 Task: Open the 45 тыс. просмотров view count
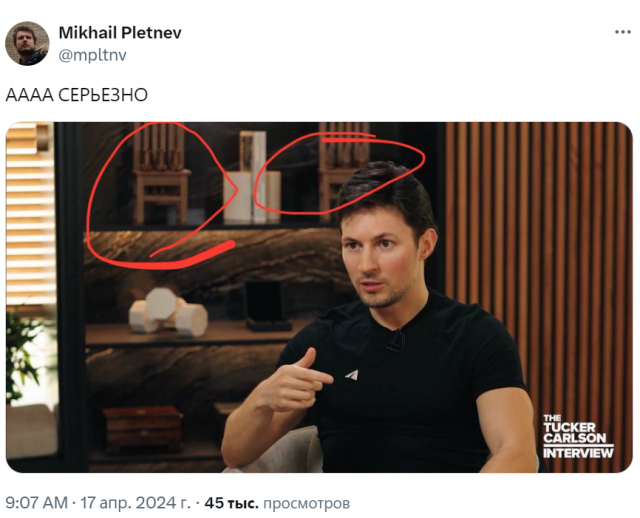click(277, 503)
